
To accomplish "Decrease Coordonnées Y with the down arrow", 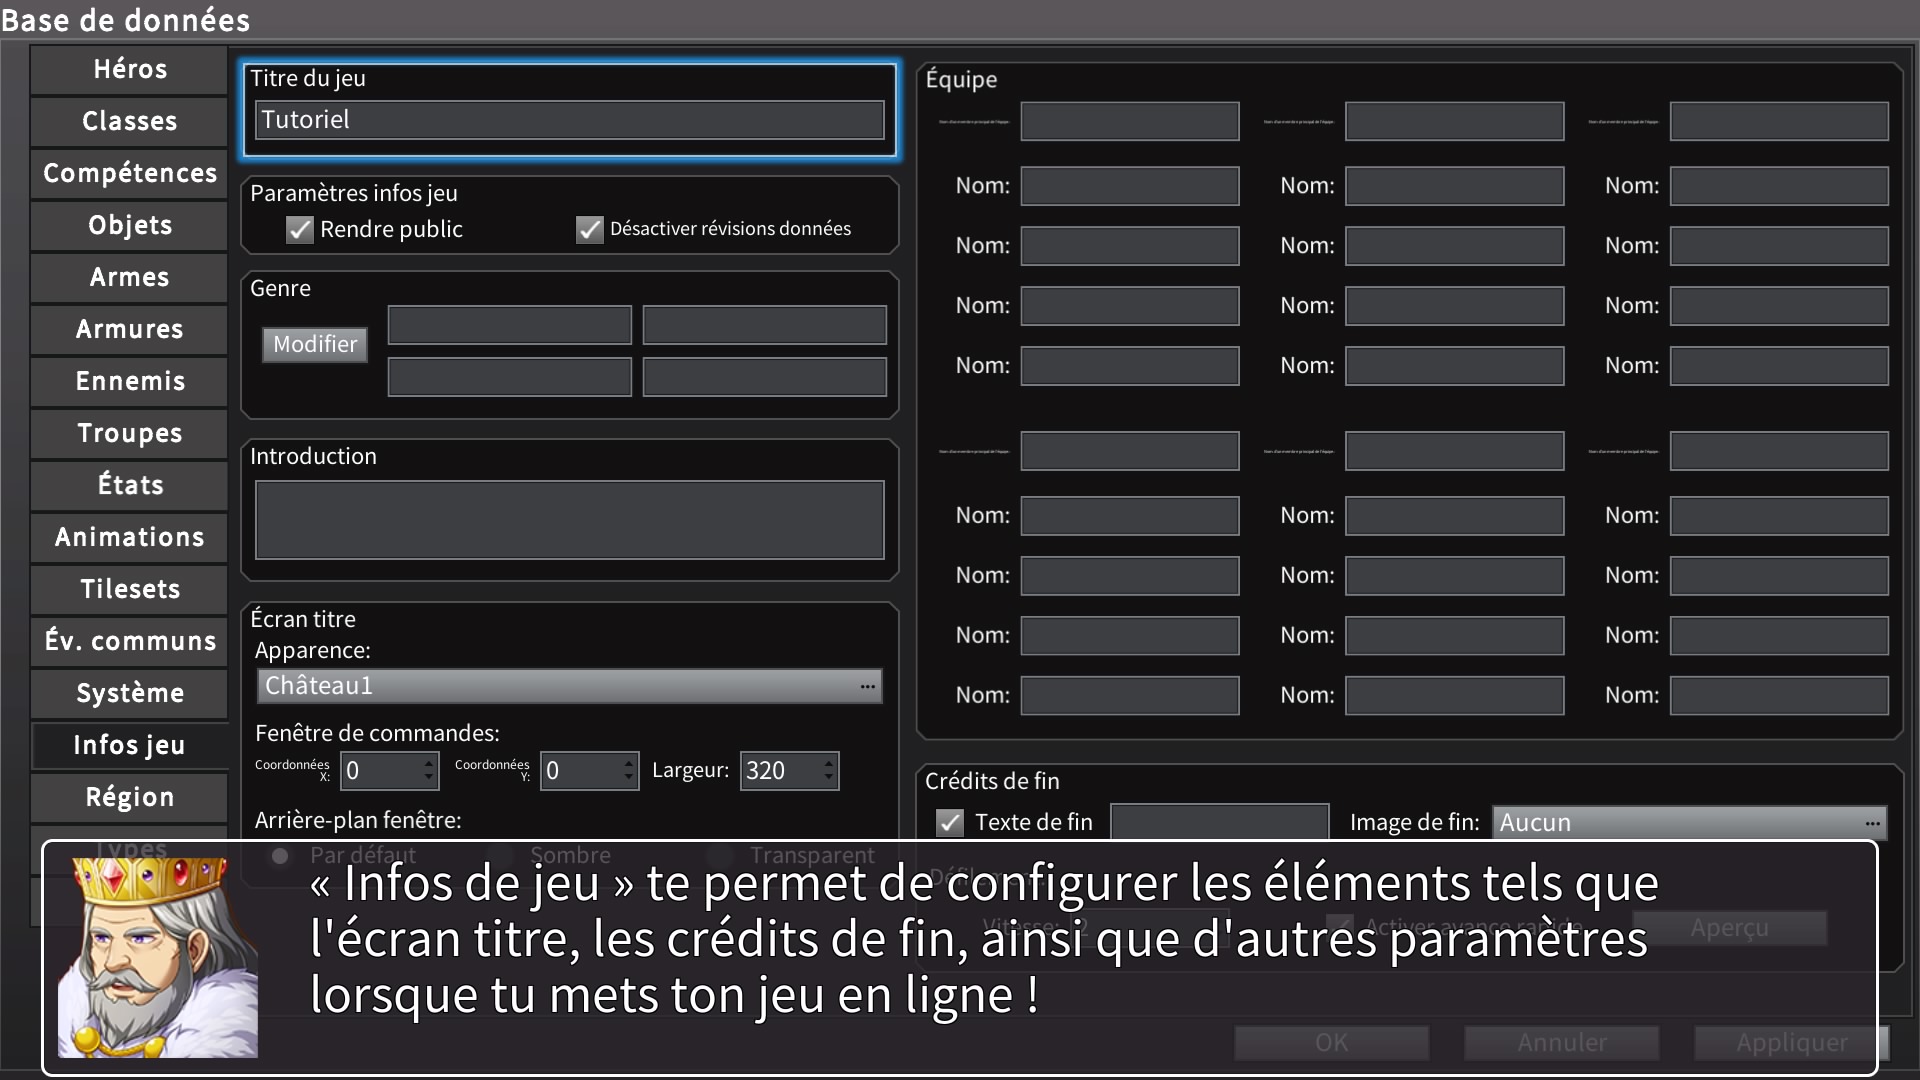I will [x=629, y=779].
